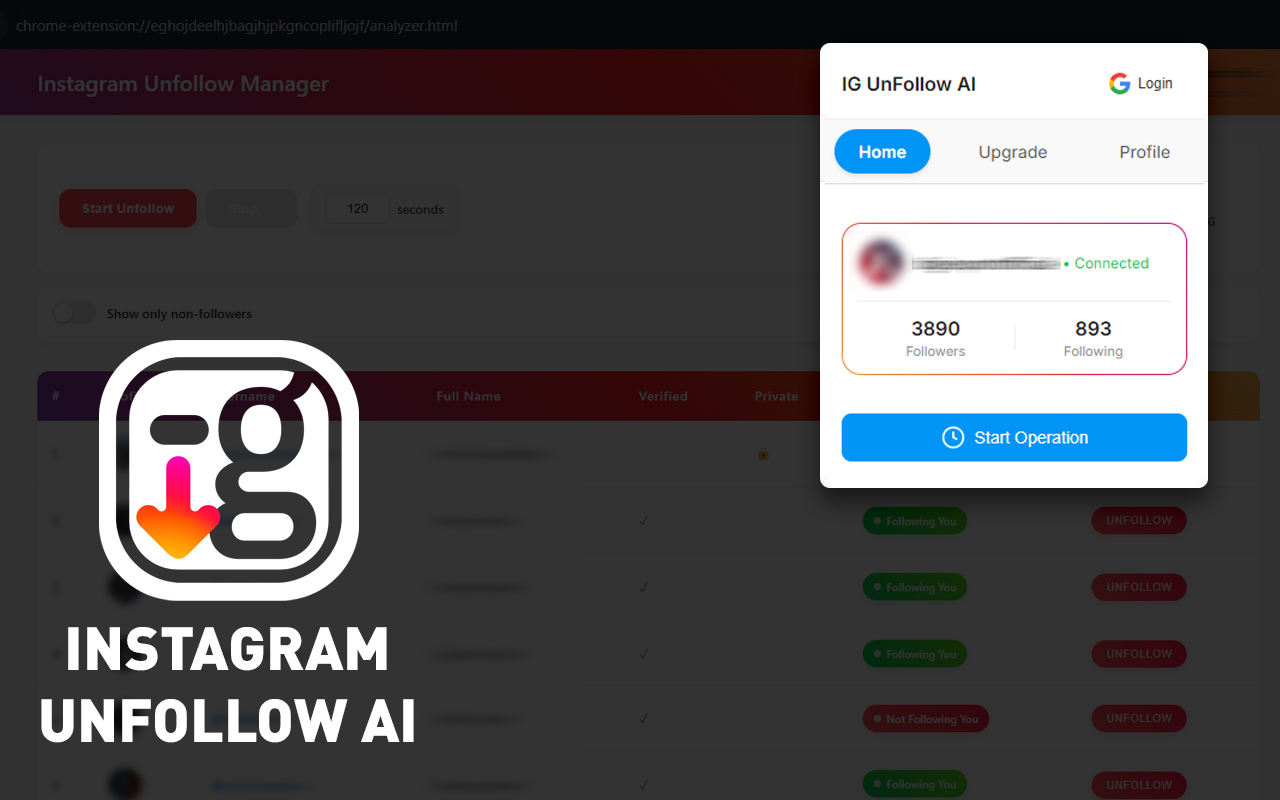The width and height of the screenshot is (1280, 800).
Task: Switch to the Upgrade tab
Action: point(1013,152)
